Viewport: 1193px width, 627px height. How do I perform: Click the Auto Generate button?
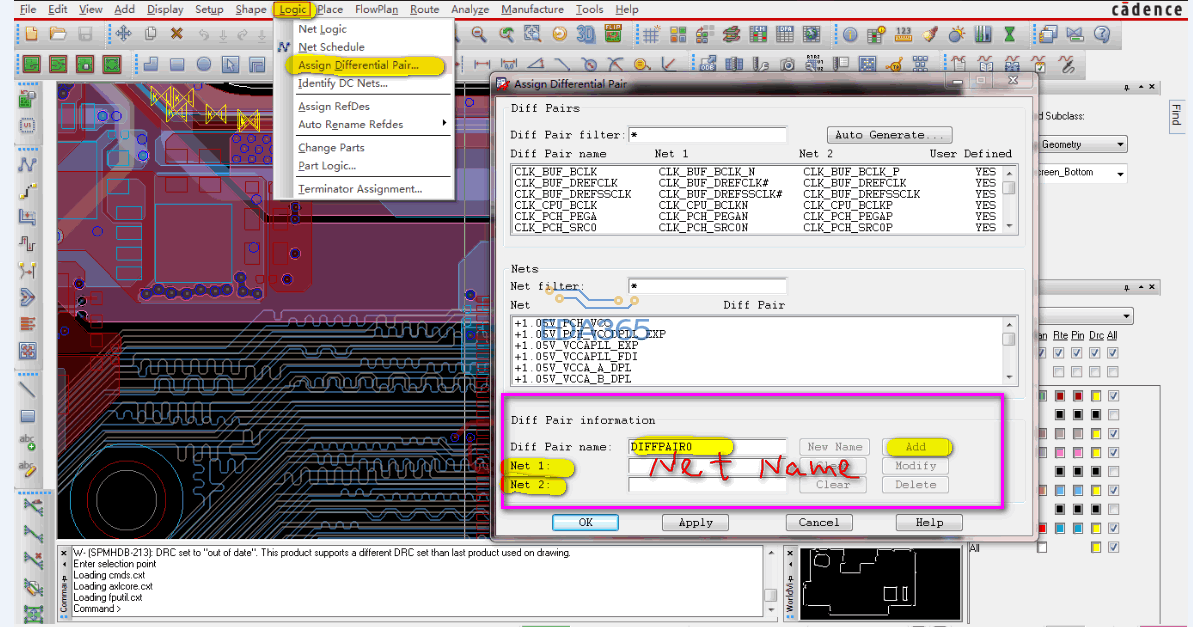[889, 135]
